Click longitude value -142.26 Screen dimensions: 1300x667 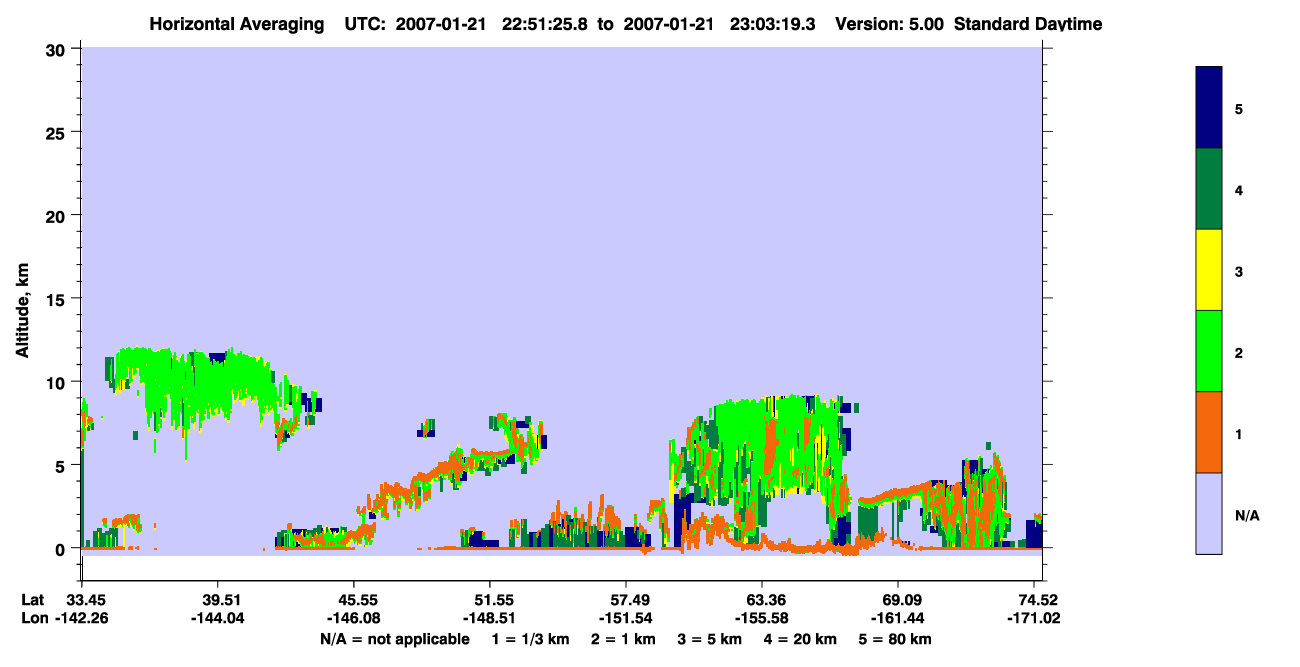82,618
